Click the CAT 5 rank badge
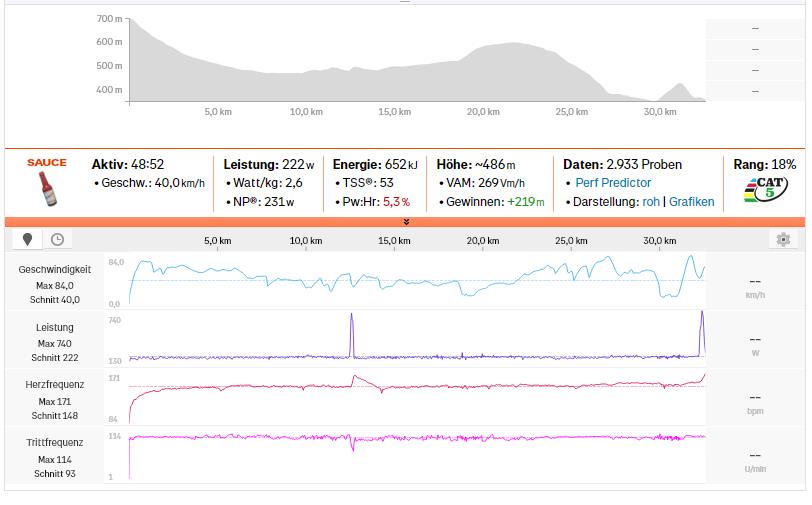 [x=767, y=190]
